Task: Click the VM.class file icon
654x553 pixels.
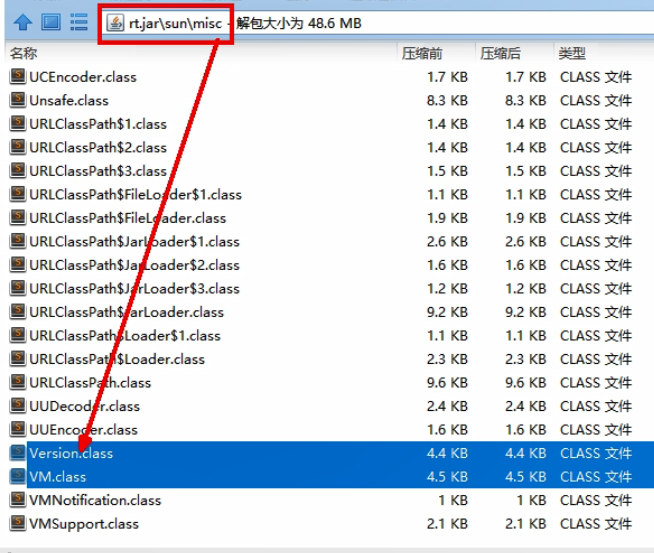Action: point(18,477)
